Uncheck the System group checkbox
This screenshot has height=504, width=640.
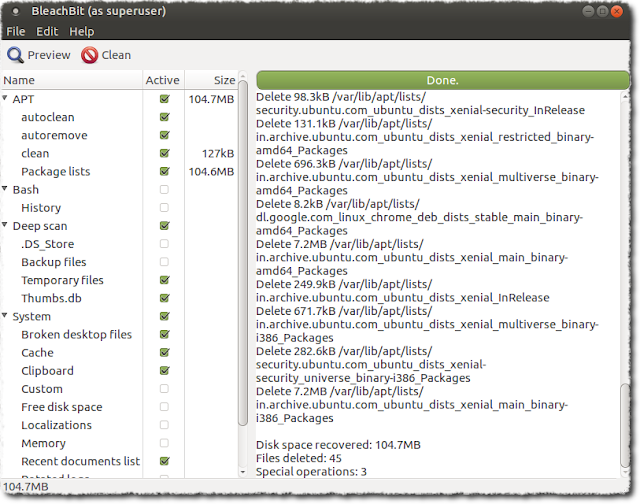(164, 316)
